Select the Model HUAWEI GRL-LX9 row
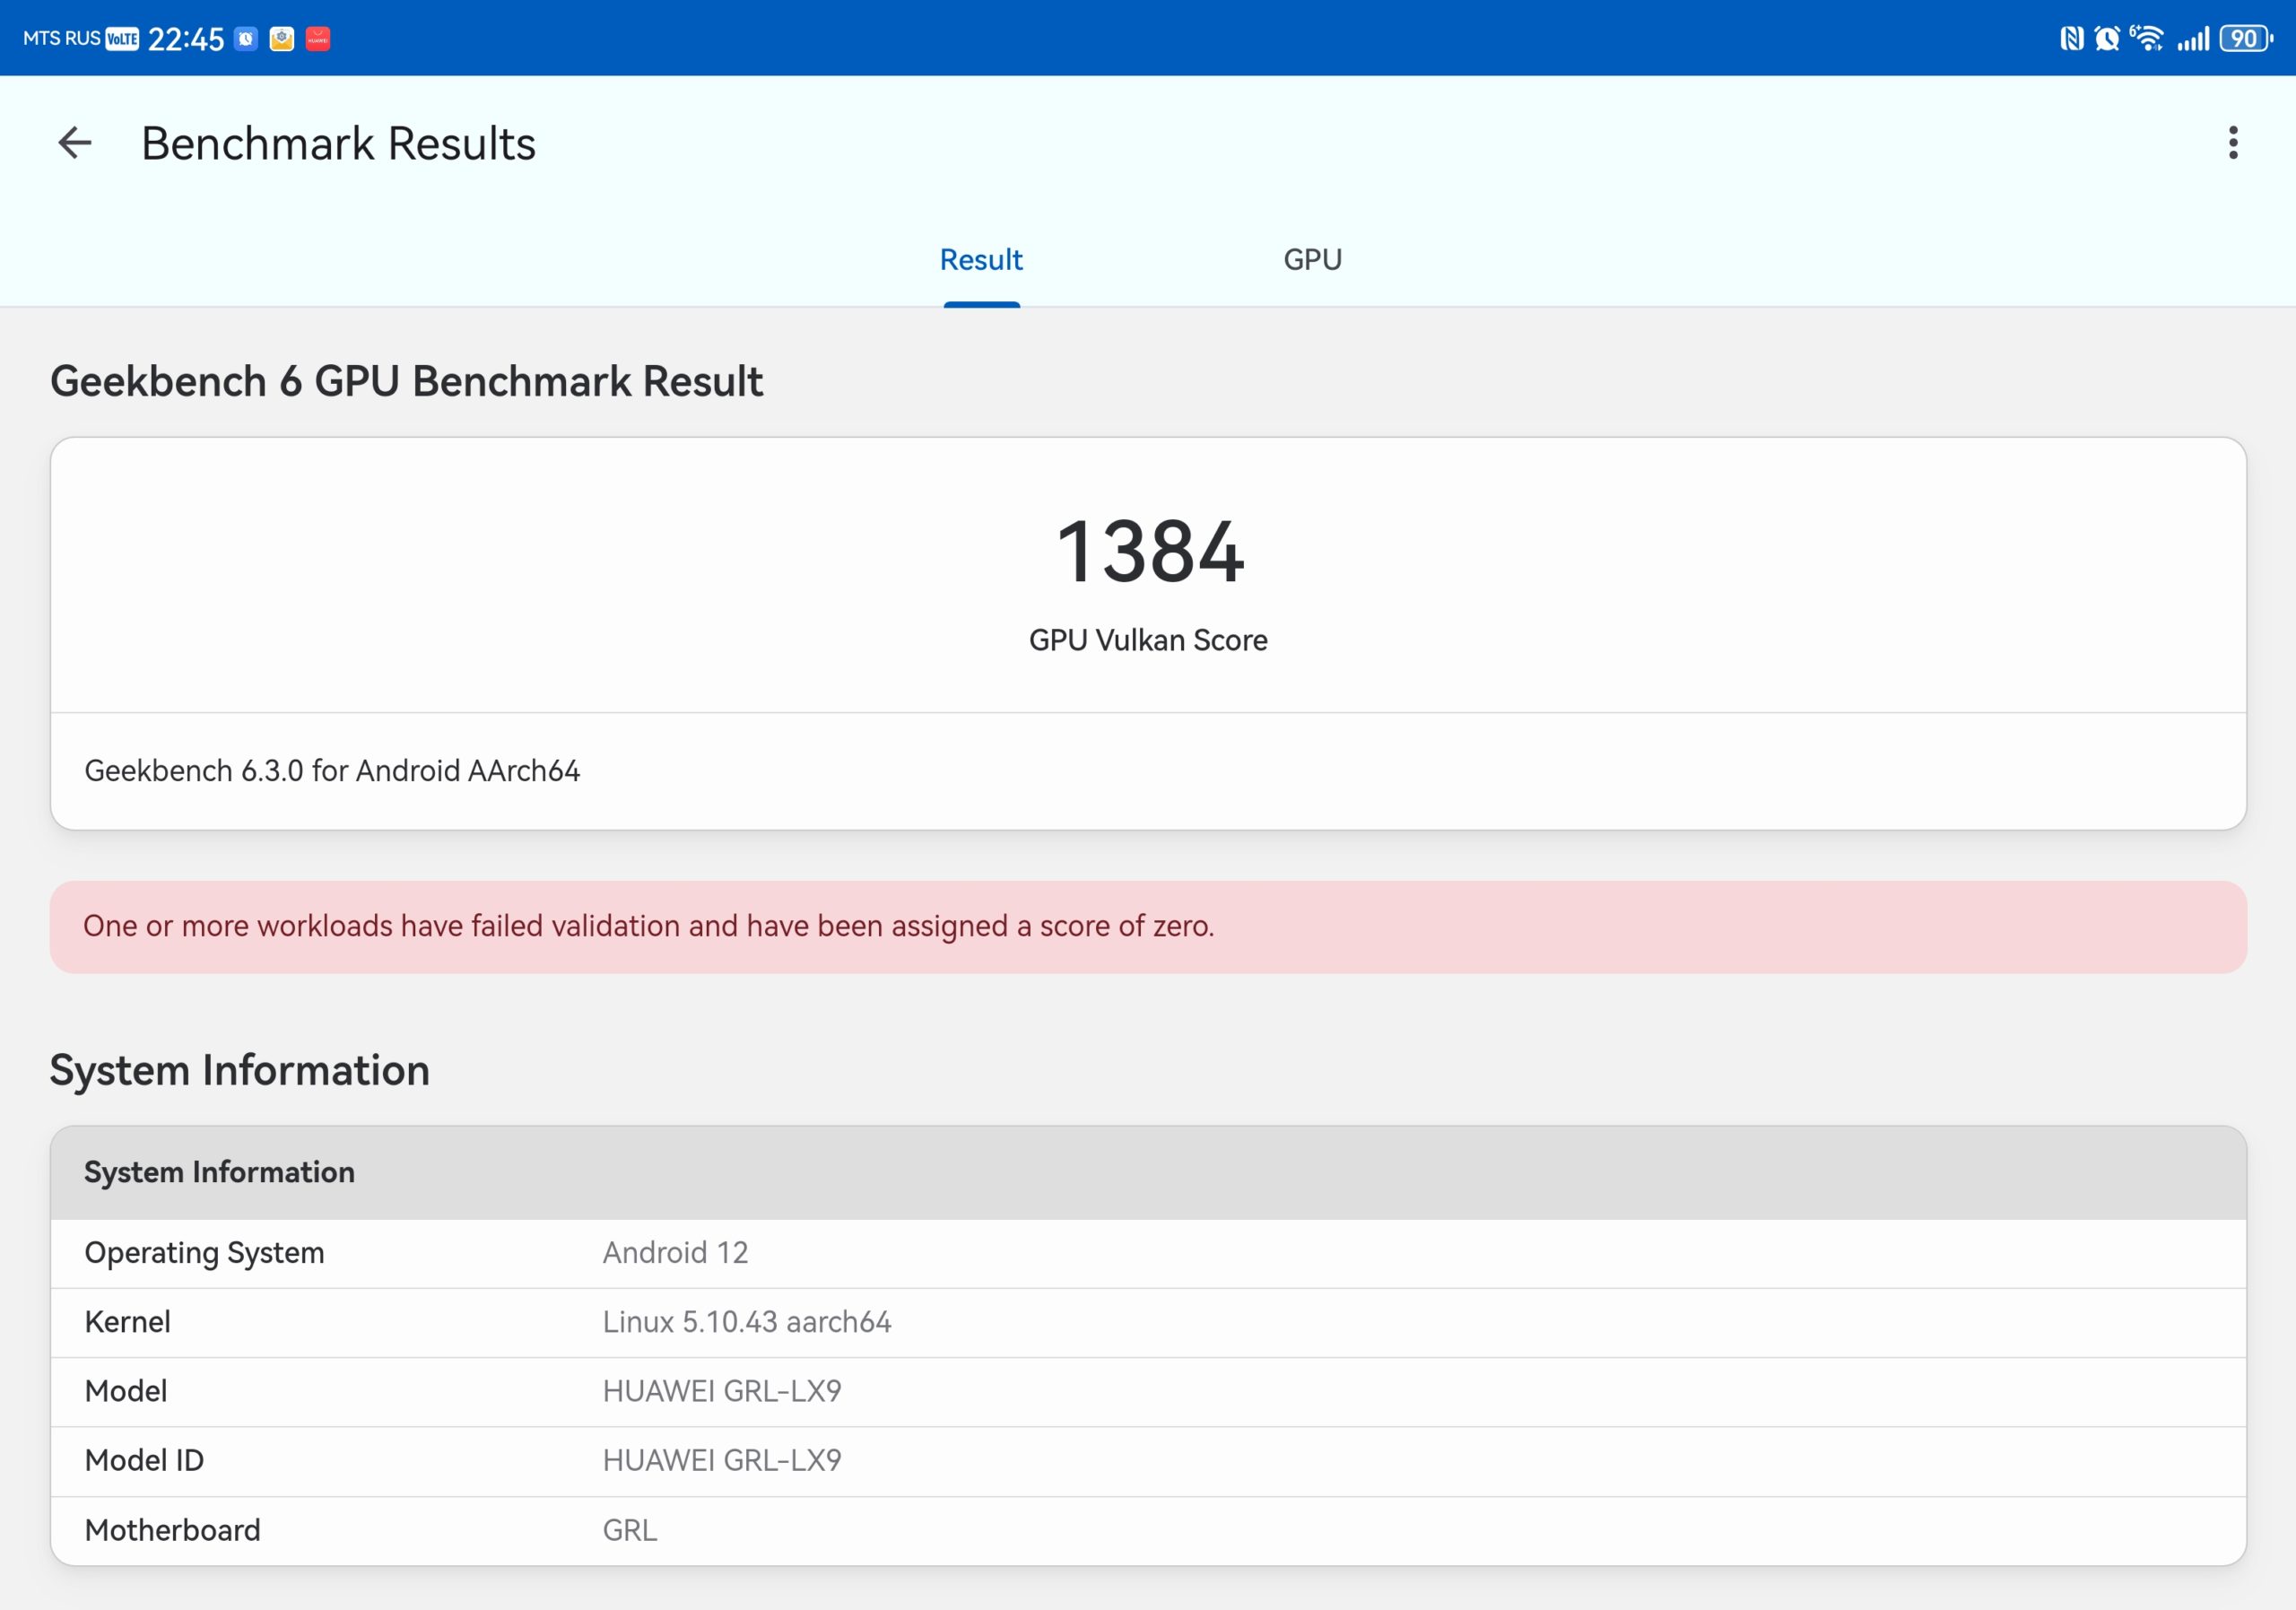 tap(1148, 1392)
